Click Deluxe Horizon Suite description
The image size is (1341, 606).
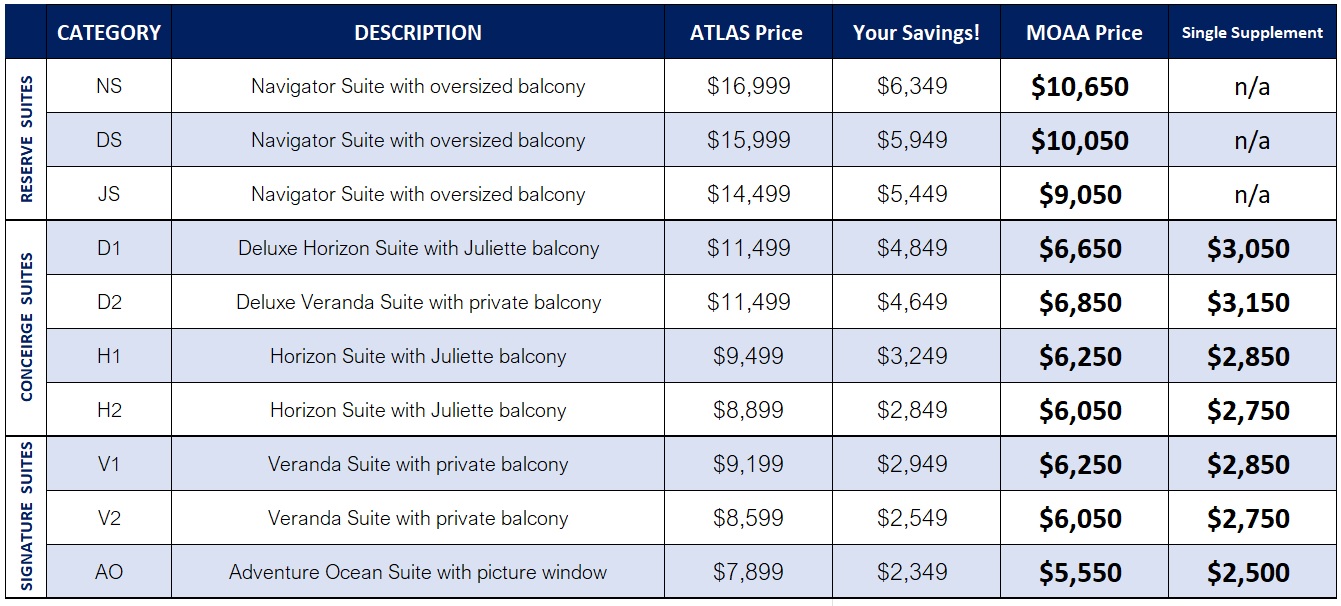pyautogui.click(x=418, y=248)
